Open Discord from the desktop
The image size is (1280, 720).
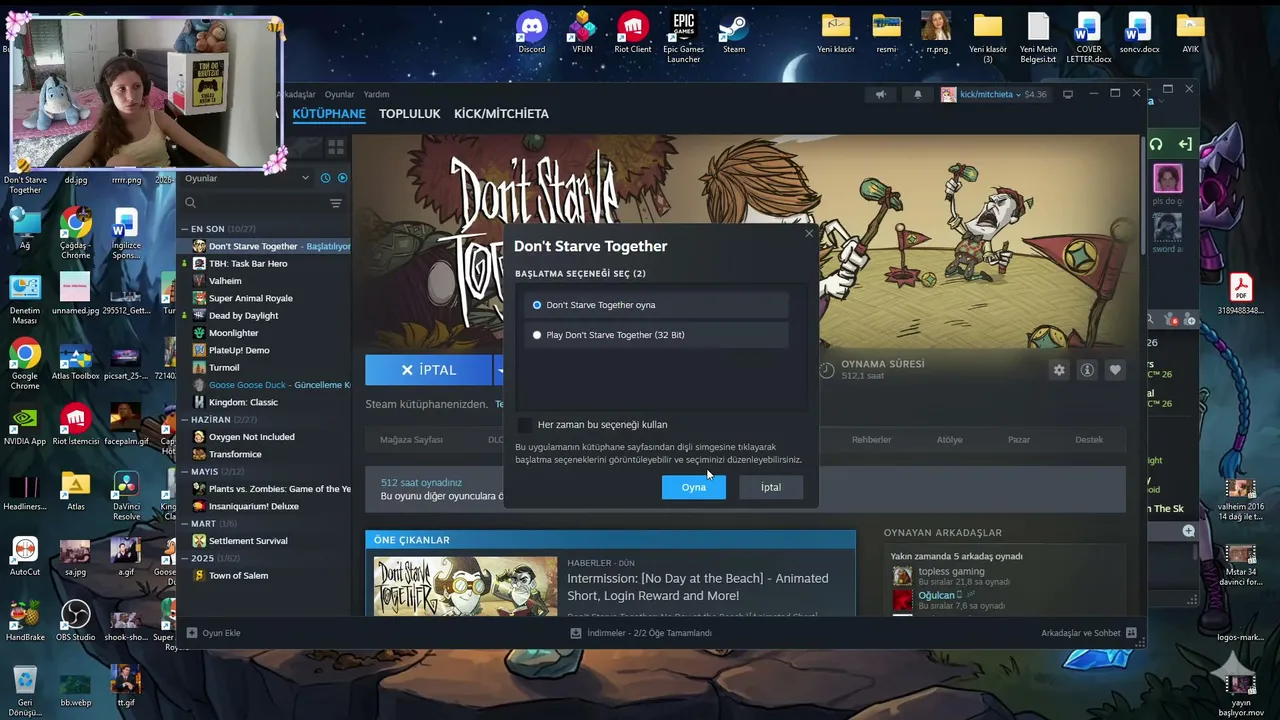click(532, 32)
